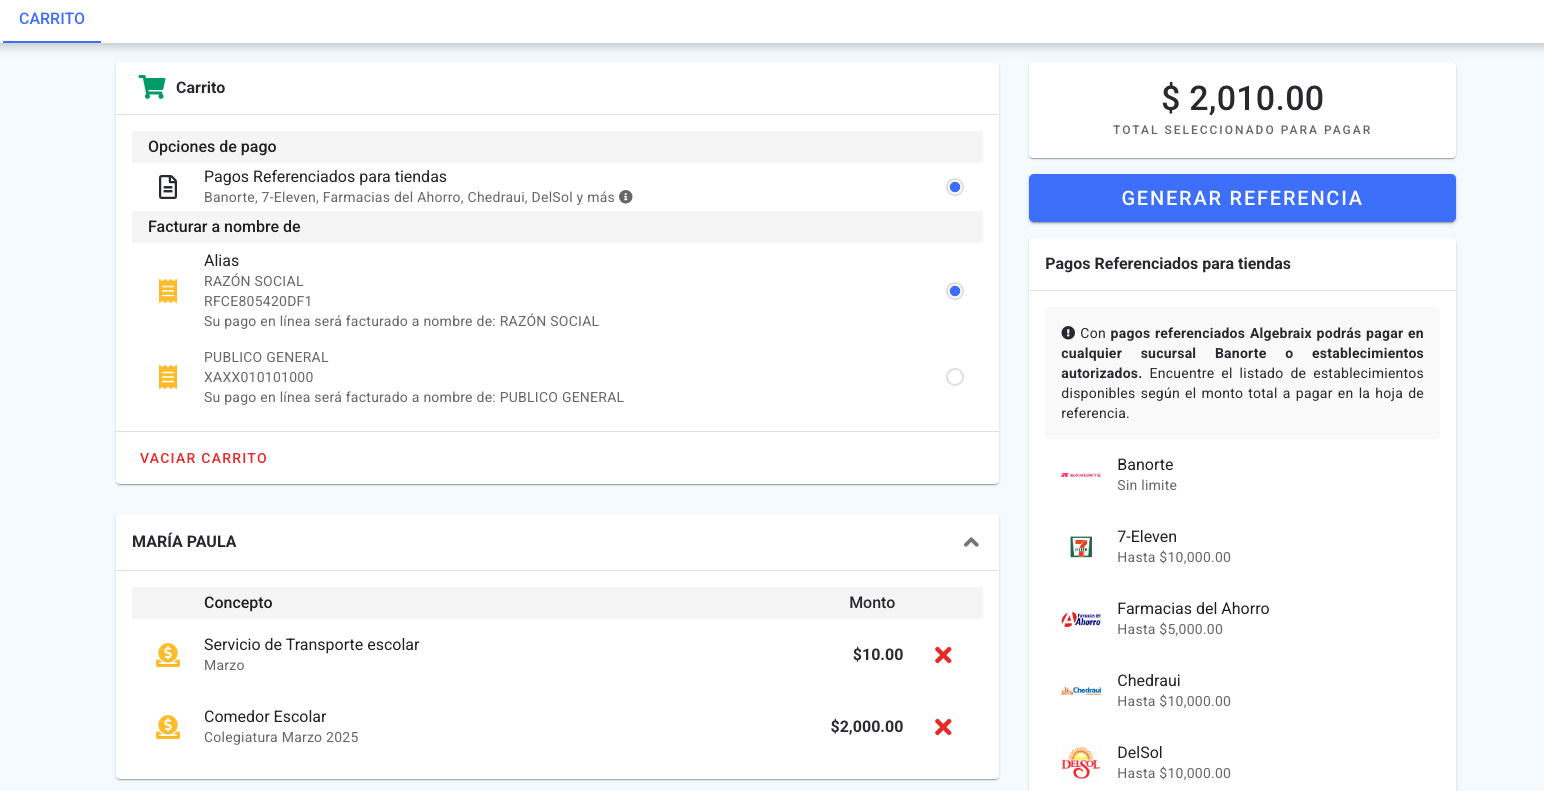The width and height of the screenshot is (1544, 791).
Task: Click the Banorte logo
Action: [1081, 475]
